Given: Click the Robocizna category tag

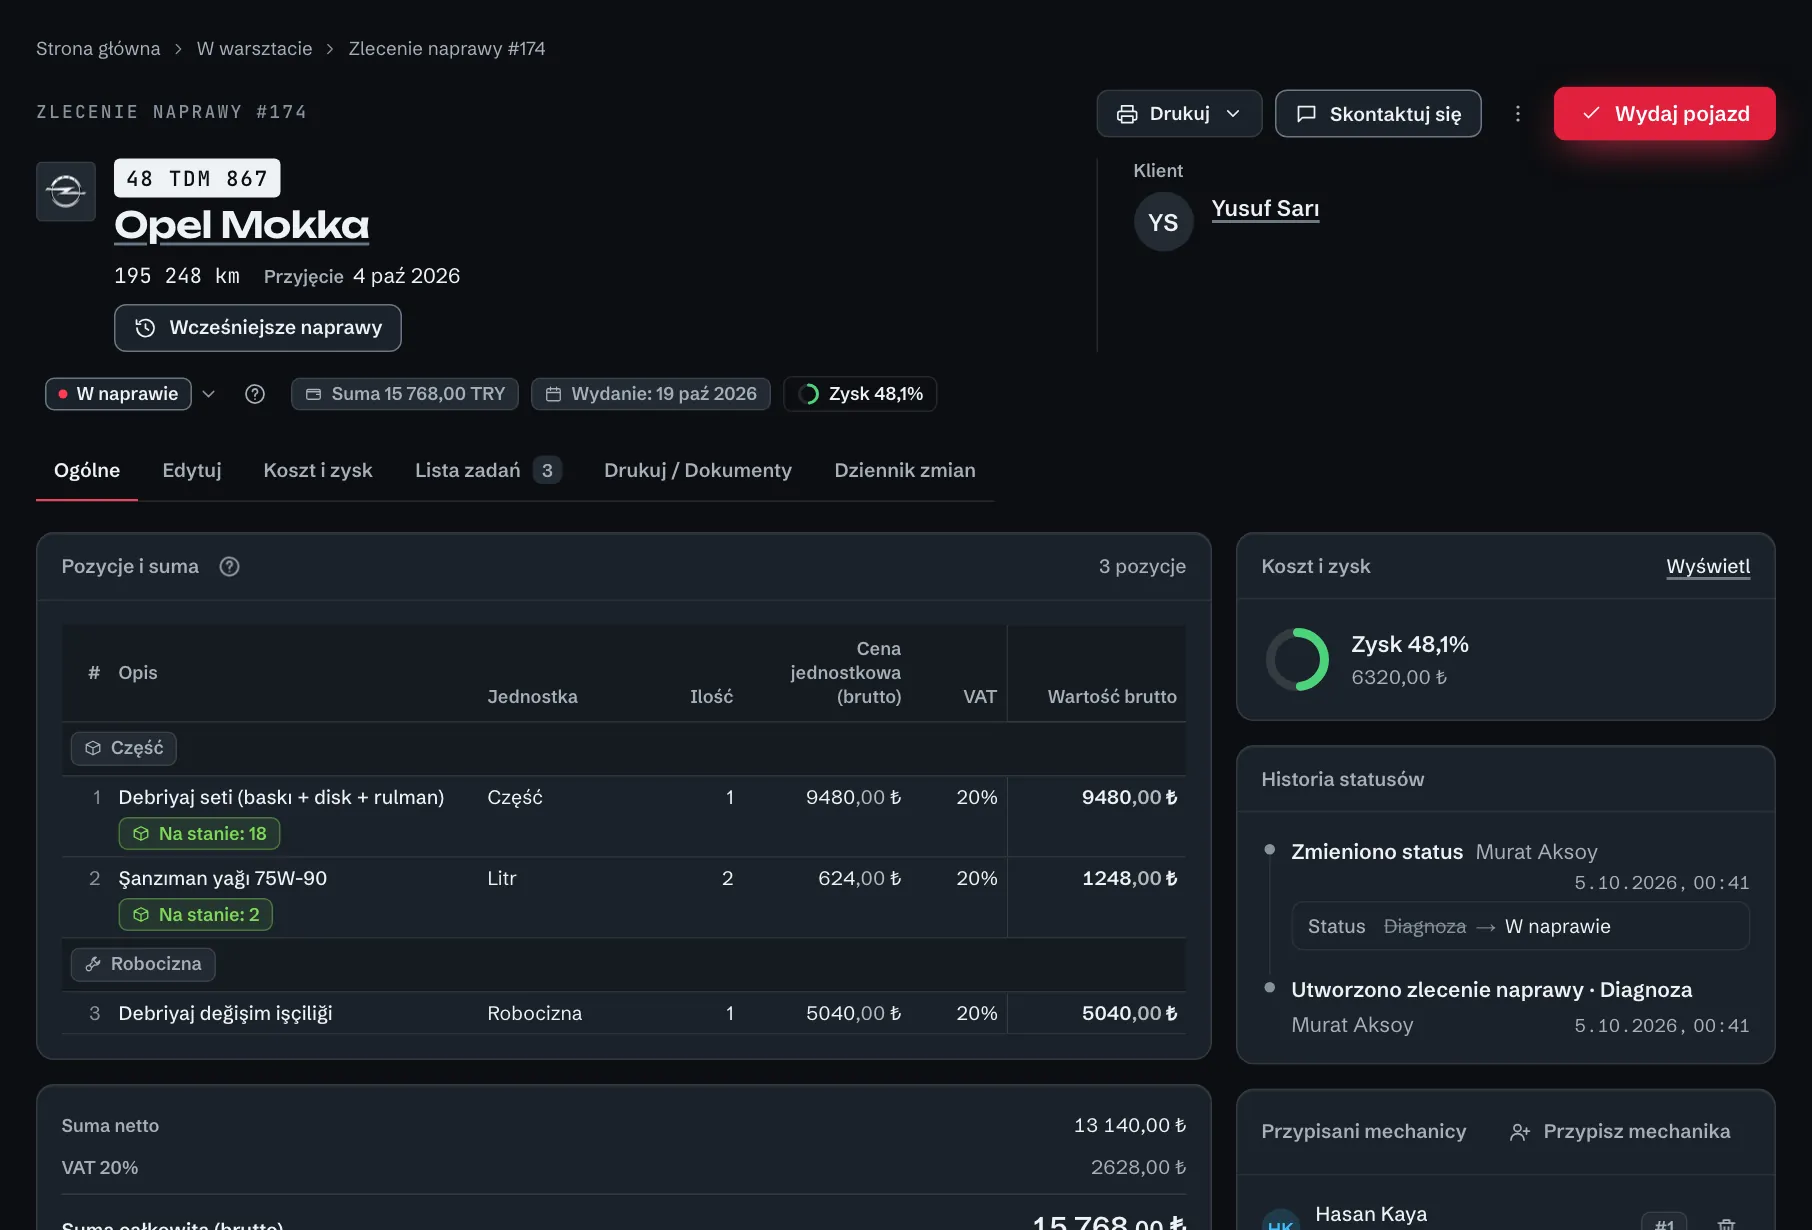Looking at the screenshot, I should click(143, 964).
